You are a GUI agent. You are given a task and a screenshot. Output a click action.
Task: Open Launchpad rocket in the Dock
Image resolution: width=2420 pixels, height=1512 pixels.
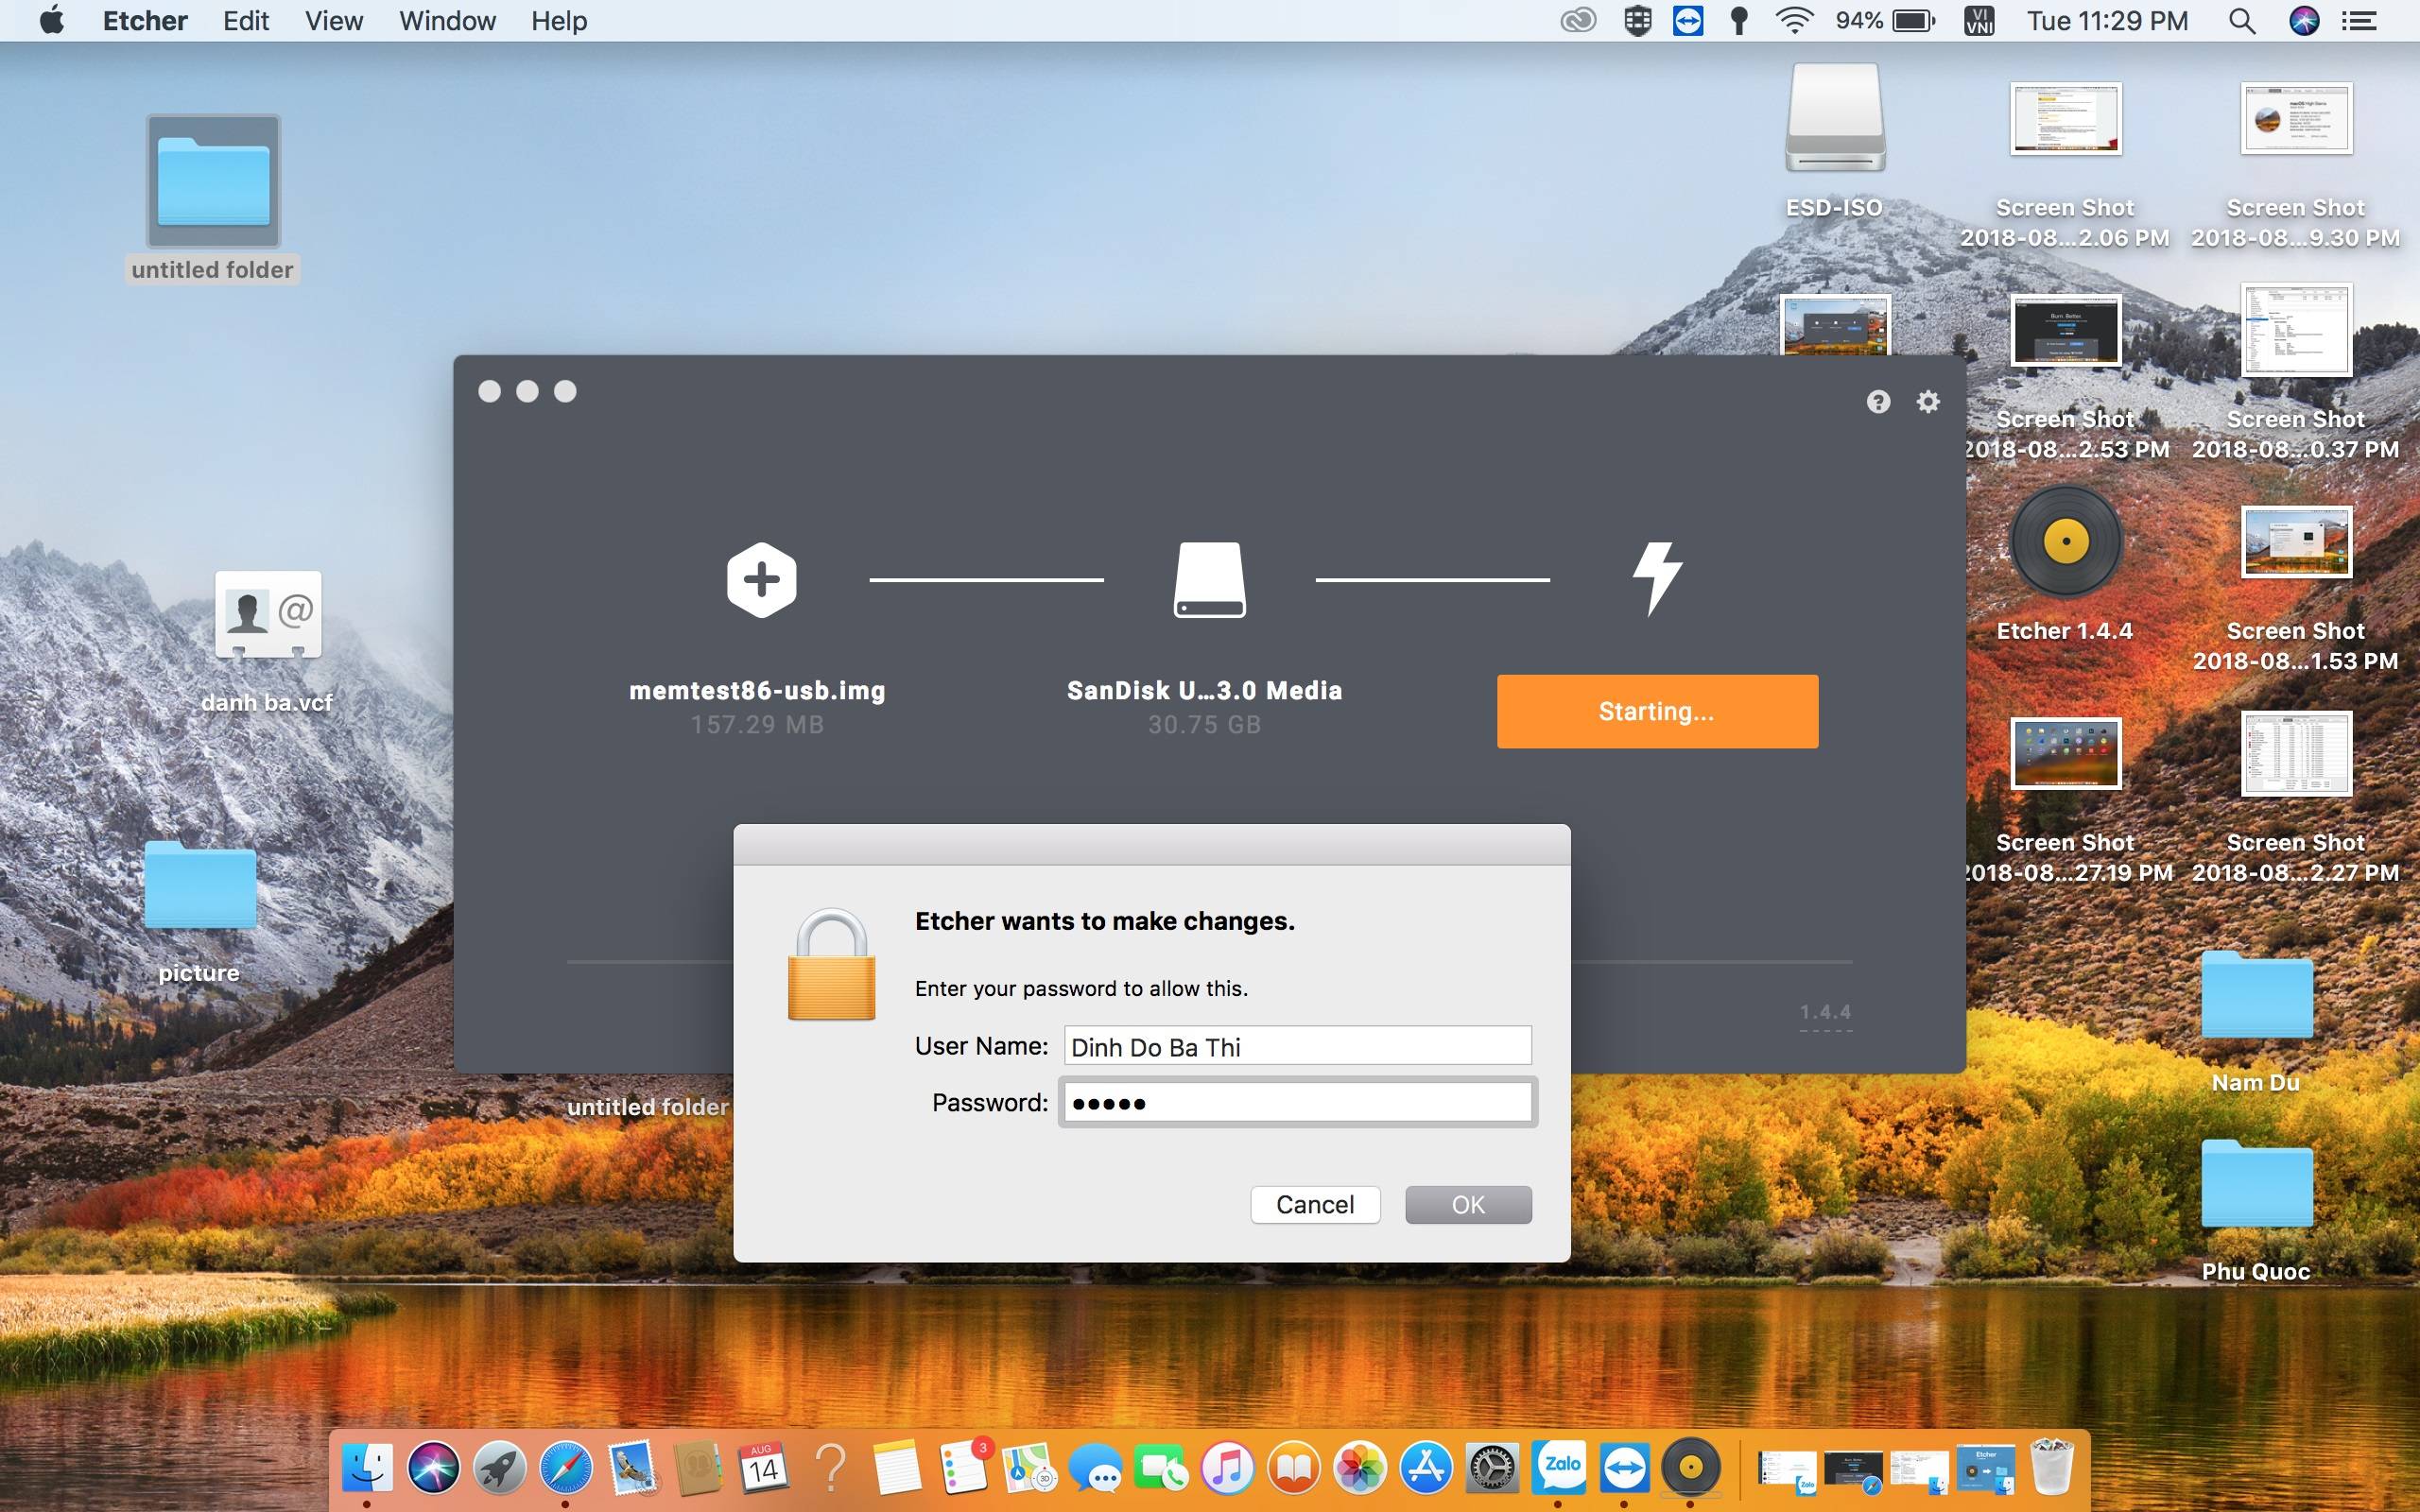pos(500,1468)
